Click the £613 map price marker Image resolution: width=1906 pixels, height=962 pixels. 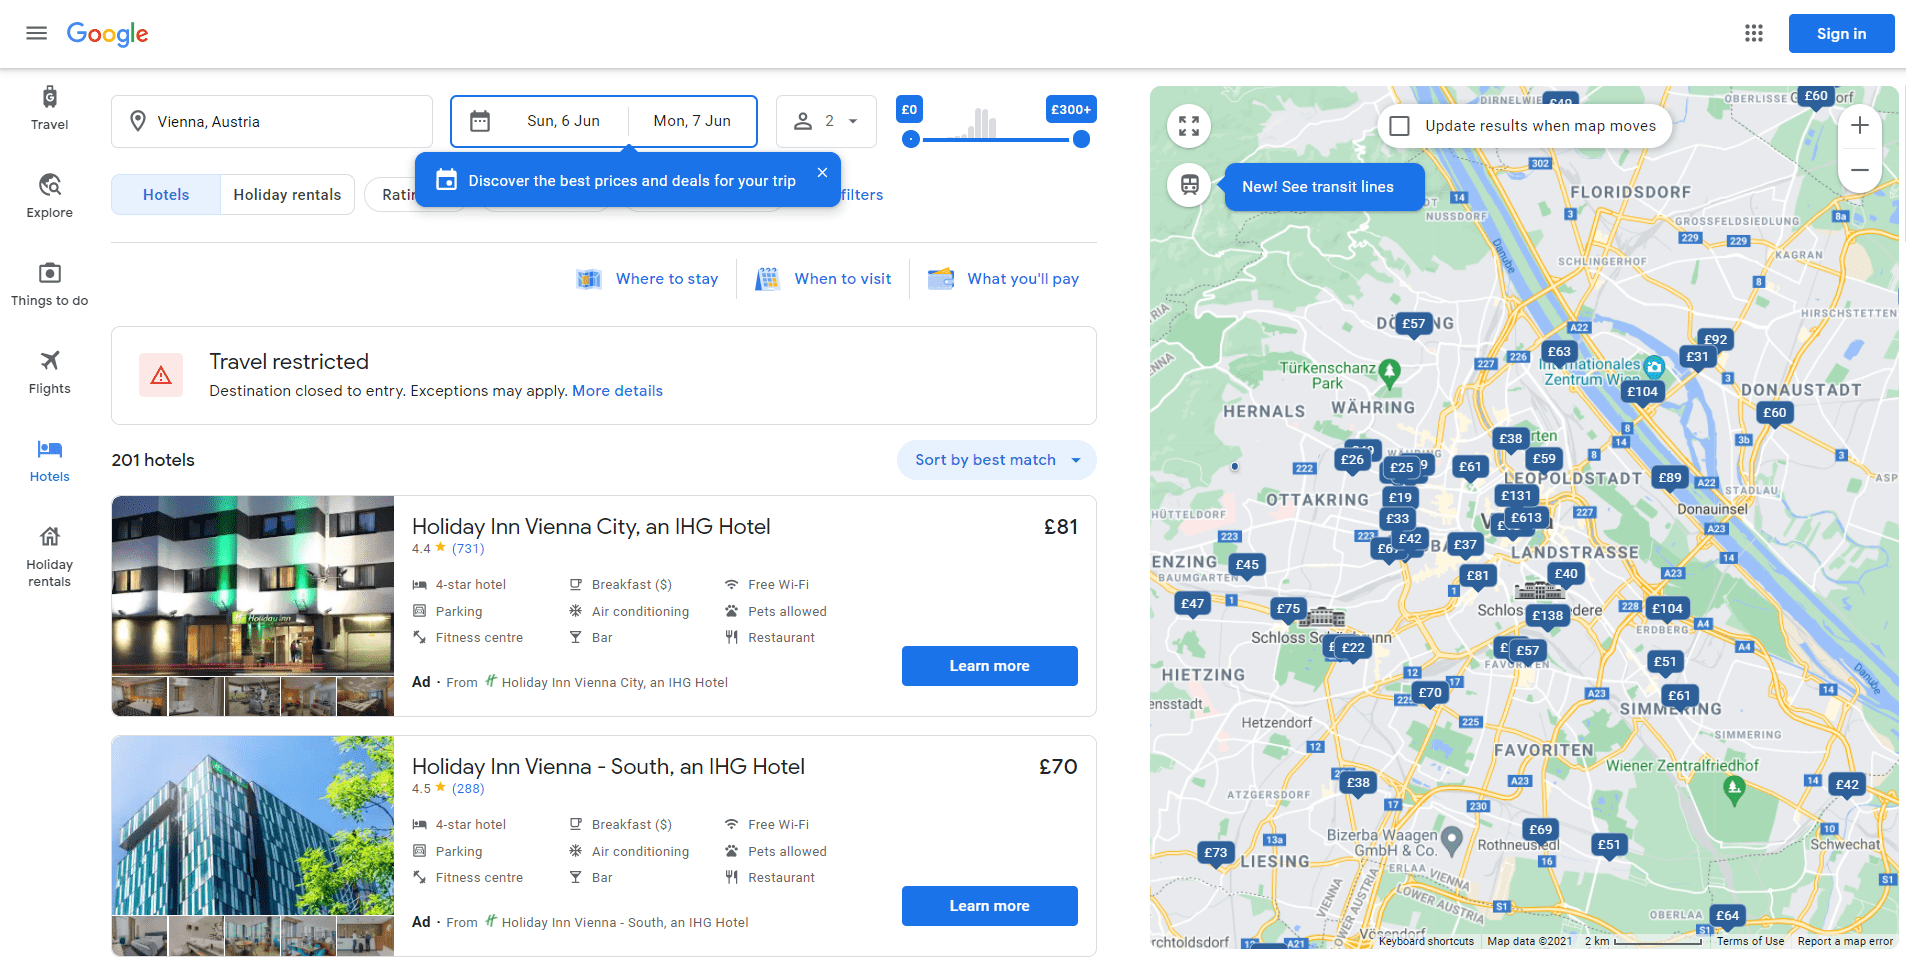(x=1526, y=518)
